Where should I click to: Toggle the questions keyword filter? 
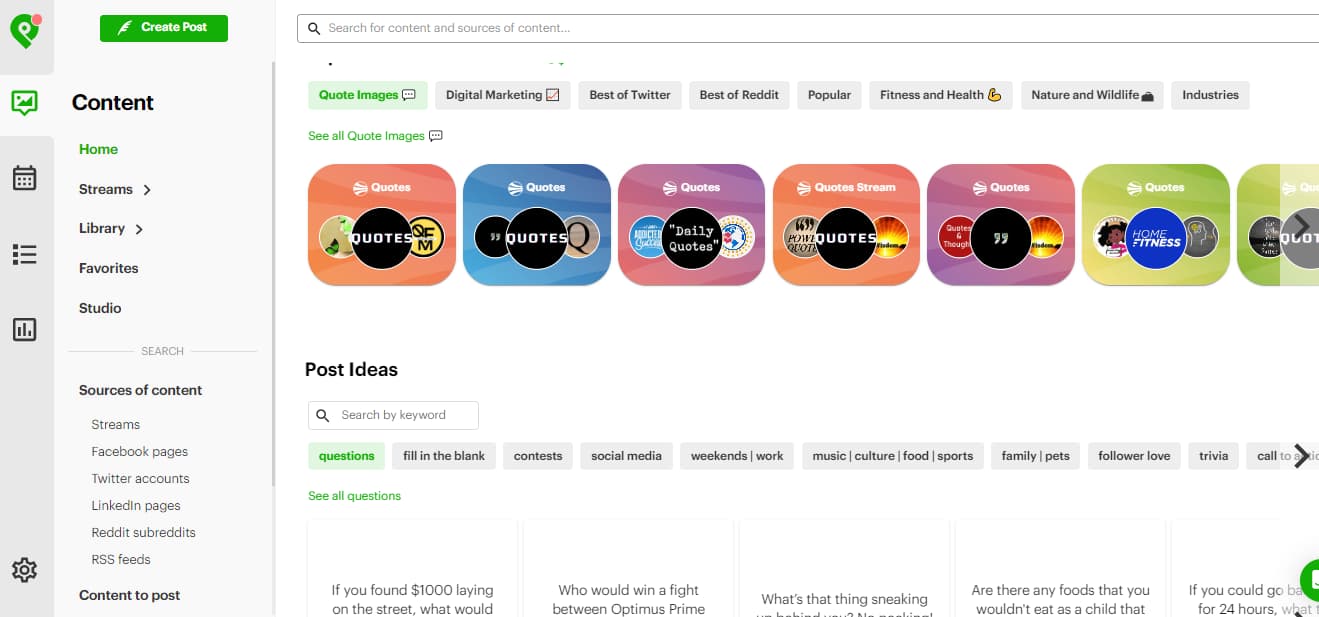click(346, 455)
